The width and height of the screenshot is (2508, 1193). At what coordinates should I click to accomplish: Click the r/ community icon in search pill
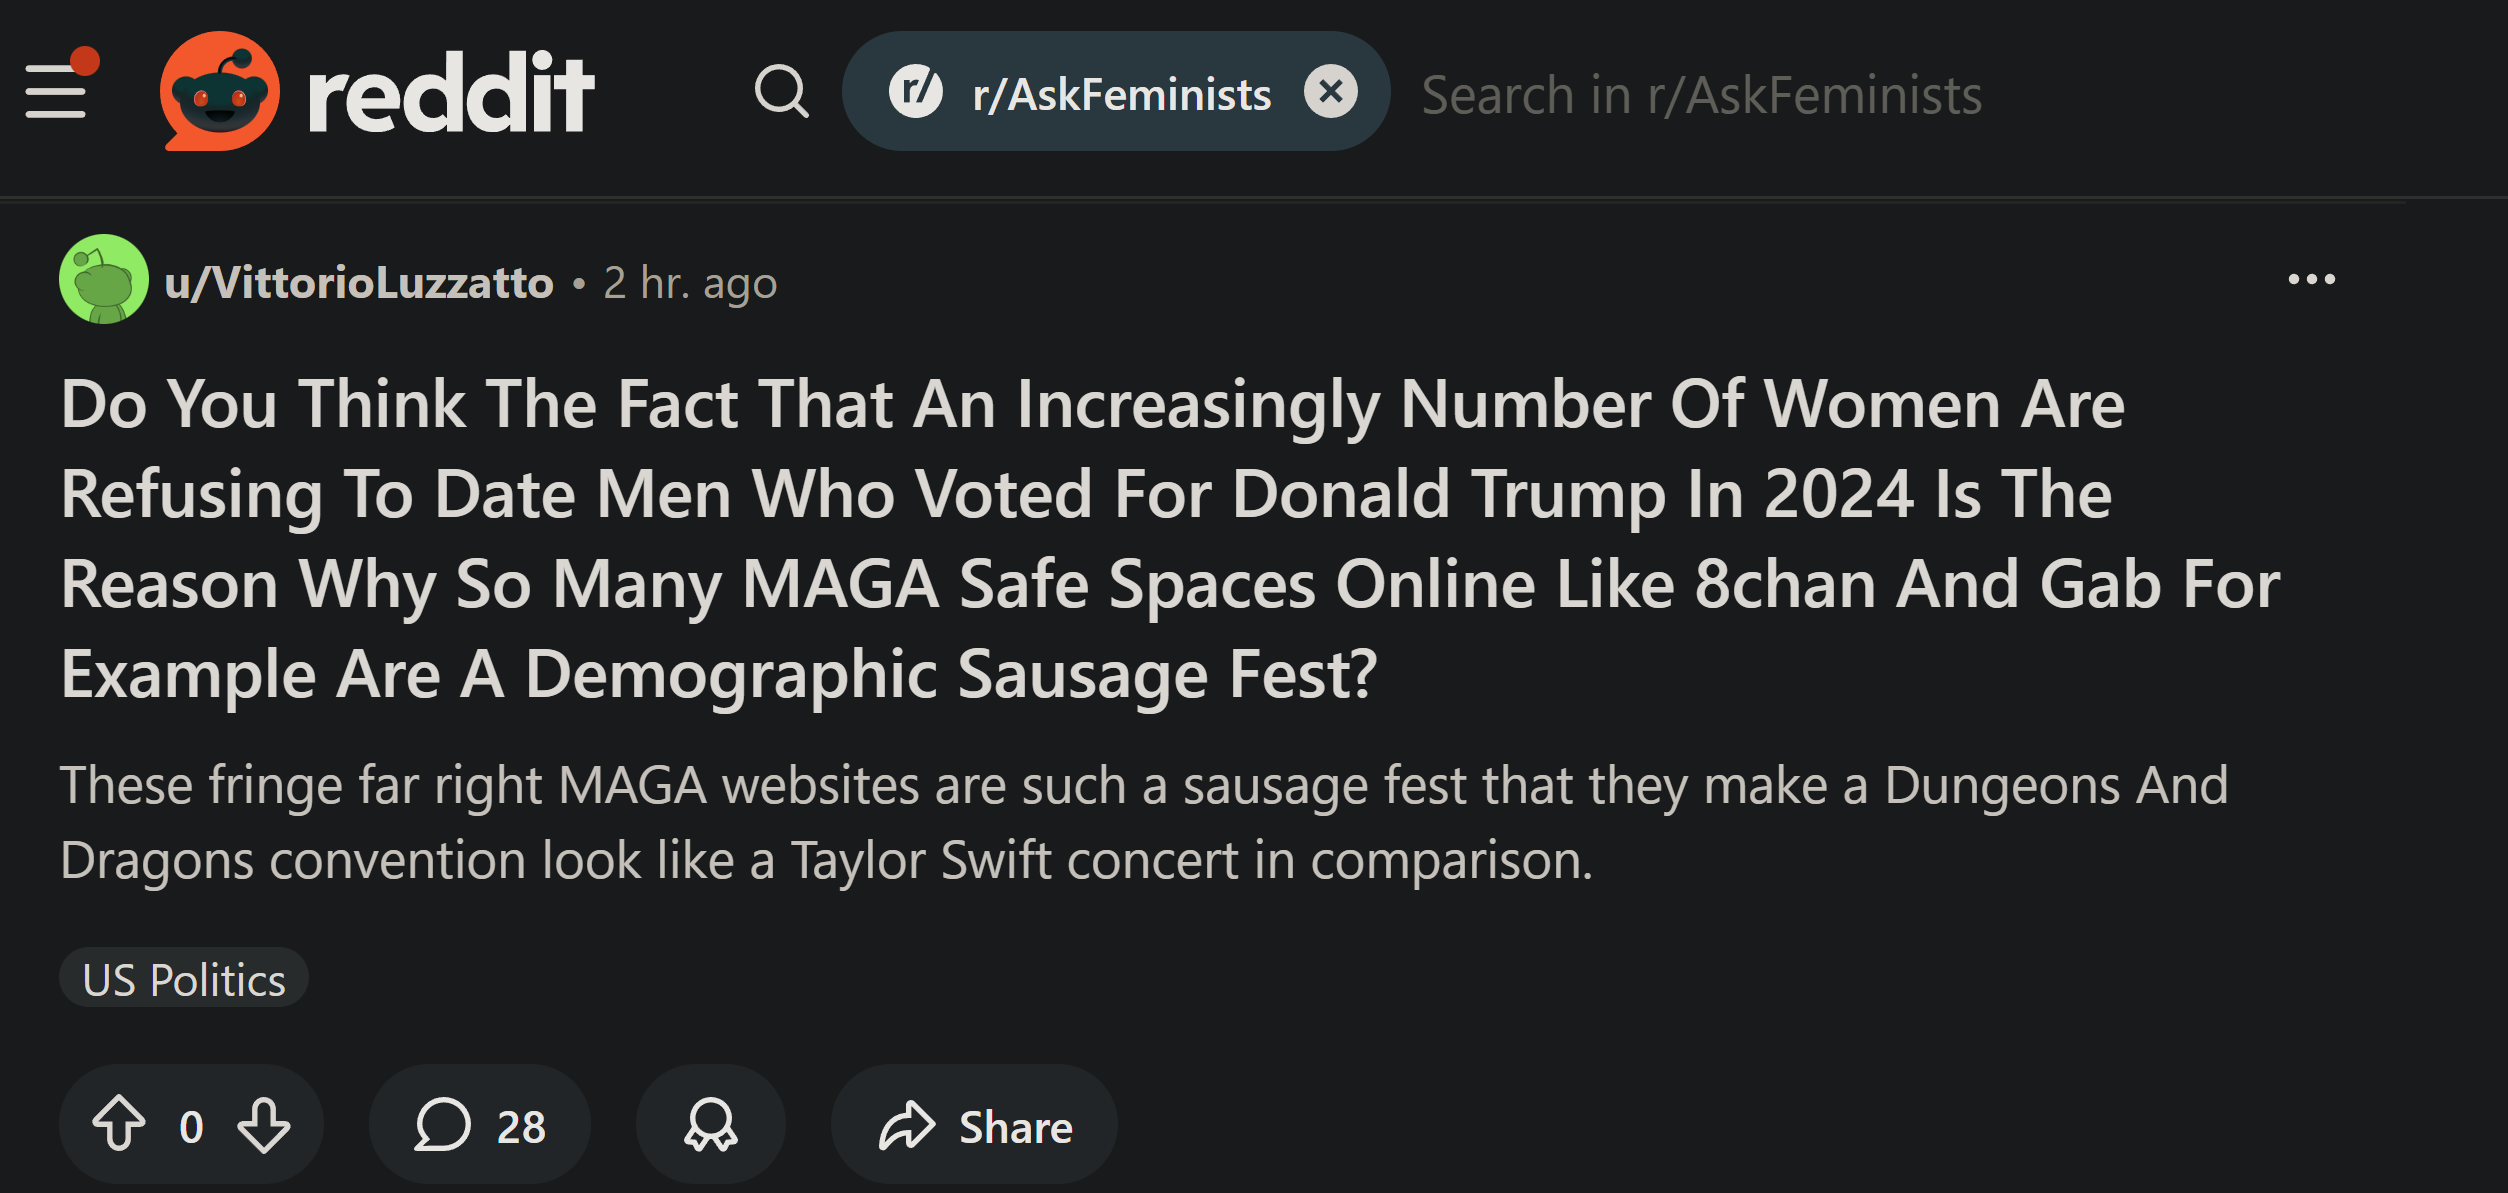[x=915, y=92]
